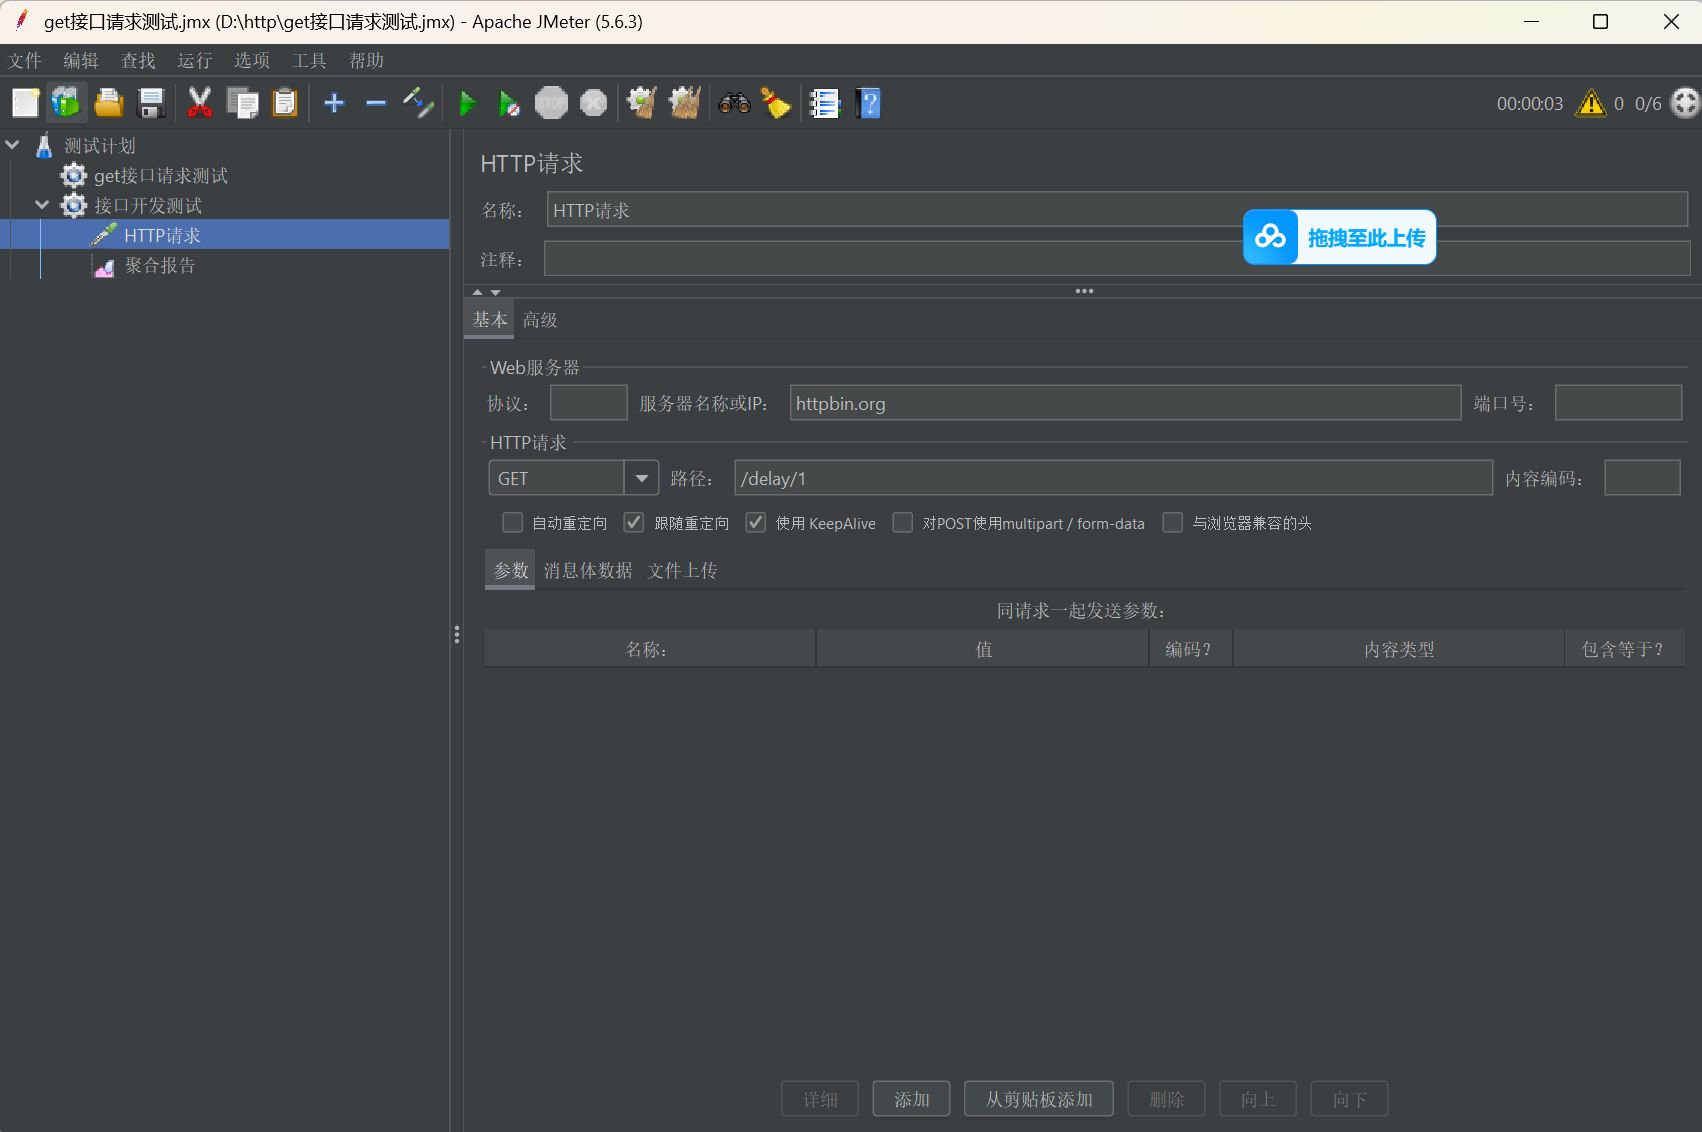Click the Collapse all minus icon
This screenshot has width=1702, height=1132.
point(376,103)
